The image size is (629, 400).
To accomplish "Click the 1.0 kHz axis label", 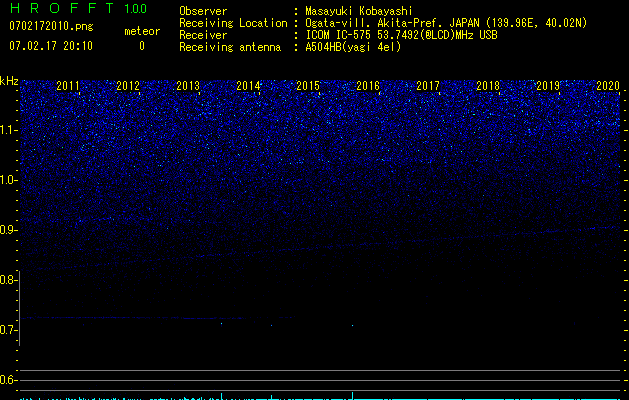I will (8, 180).
